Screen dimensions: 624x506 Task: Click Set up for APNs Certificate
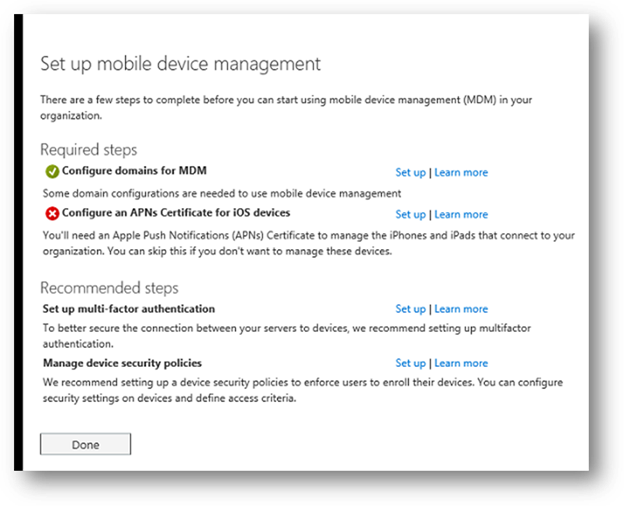tap(410, 214)
